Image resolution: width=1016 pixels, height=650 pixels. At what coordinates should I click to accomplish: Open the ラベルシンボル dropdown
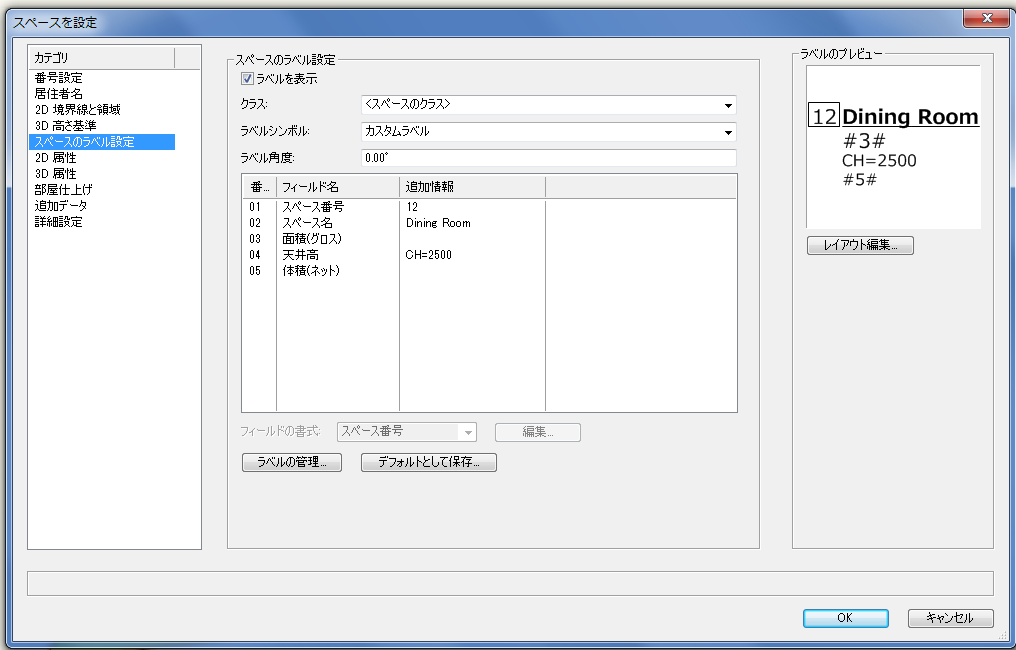pyautogui.click(x=548, y=132)
